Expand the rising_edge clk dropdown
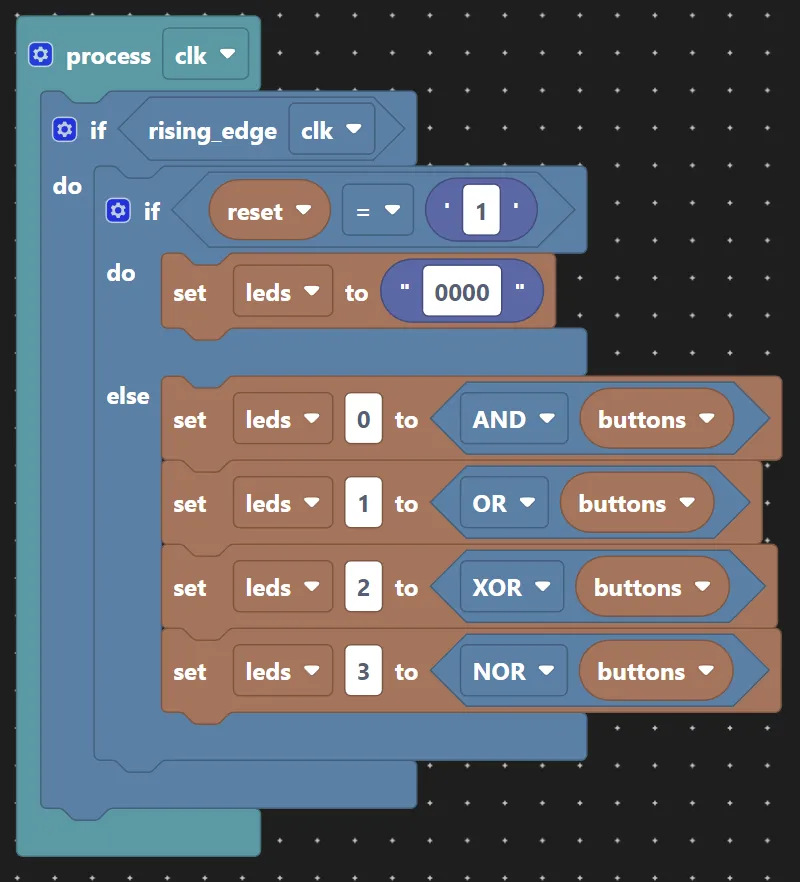Screen dimensions: 800x882 pos(330,130)
